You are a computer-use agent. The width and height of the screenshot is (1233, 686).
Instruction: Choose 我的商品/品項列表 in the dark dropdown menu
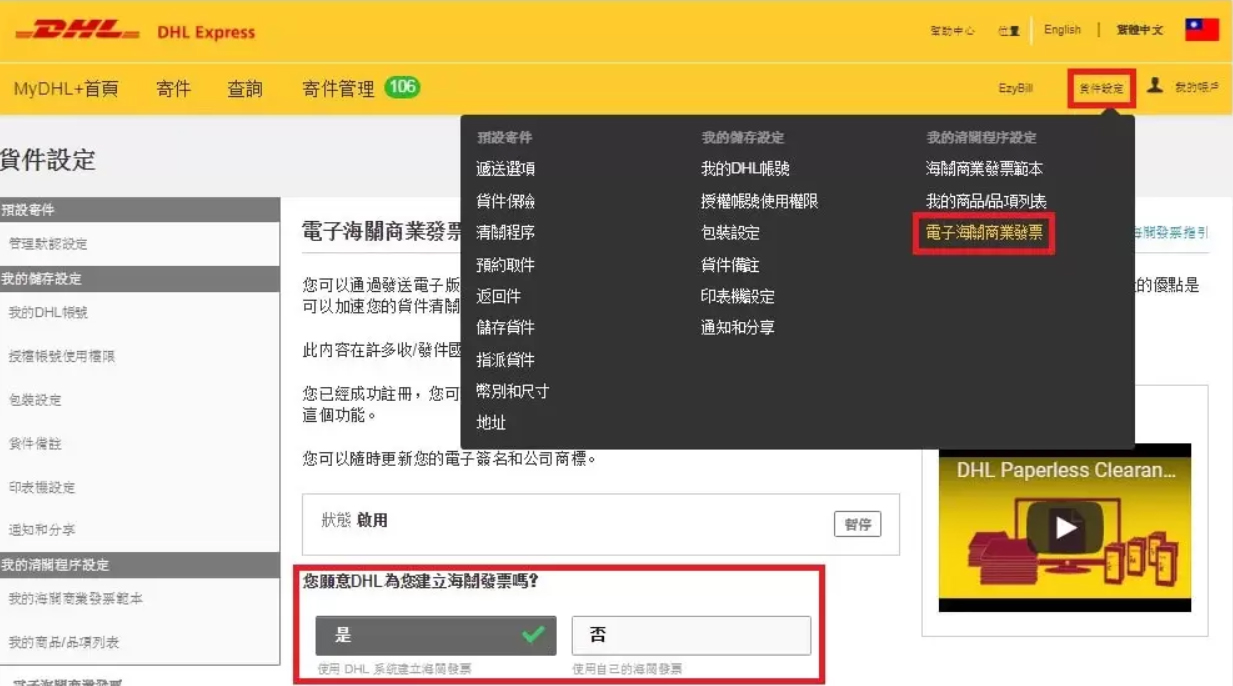986,201
